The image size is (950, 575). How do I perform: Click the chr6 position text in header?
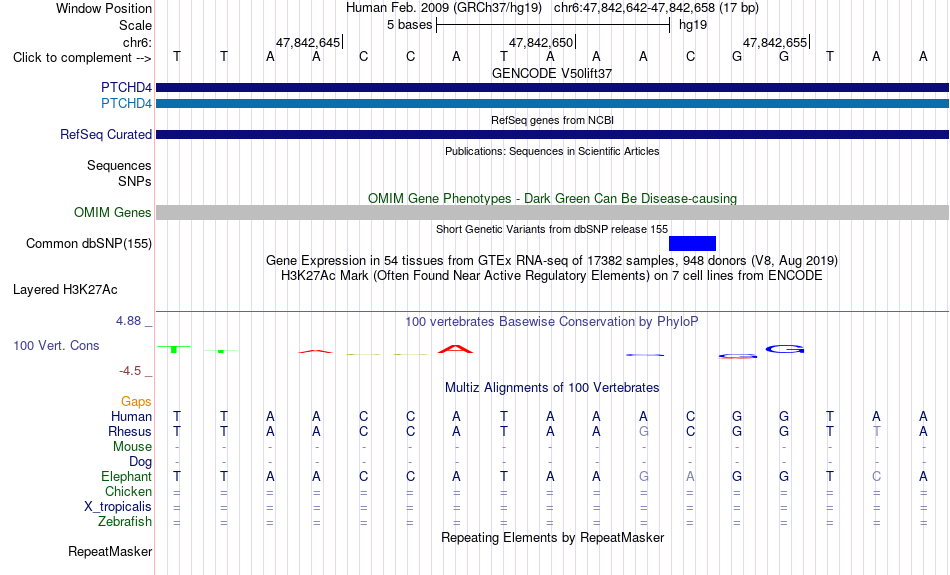(x=656, y=8)
